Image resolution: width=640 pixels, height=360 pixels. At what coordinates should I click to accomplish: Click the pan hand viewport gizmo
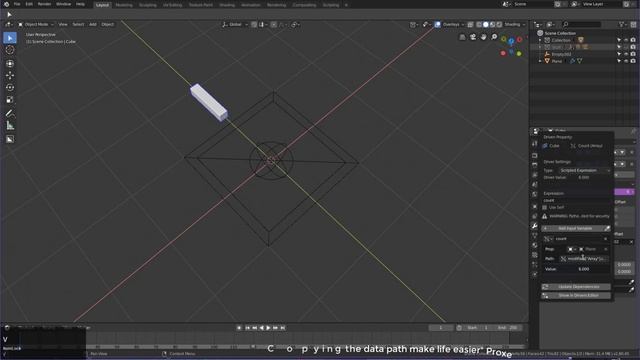[483, 37]
